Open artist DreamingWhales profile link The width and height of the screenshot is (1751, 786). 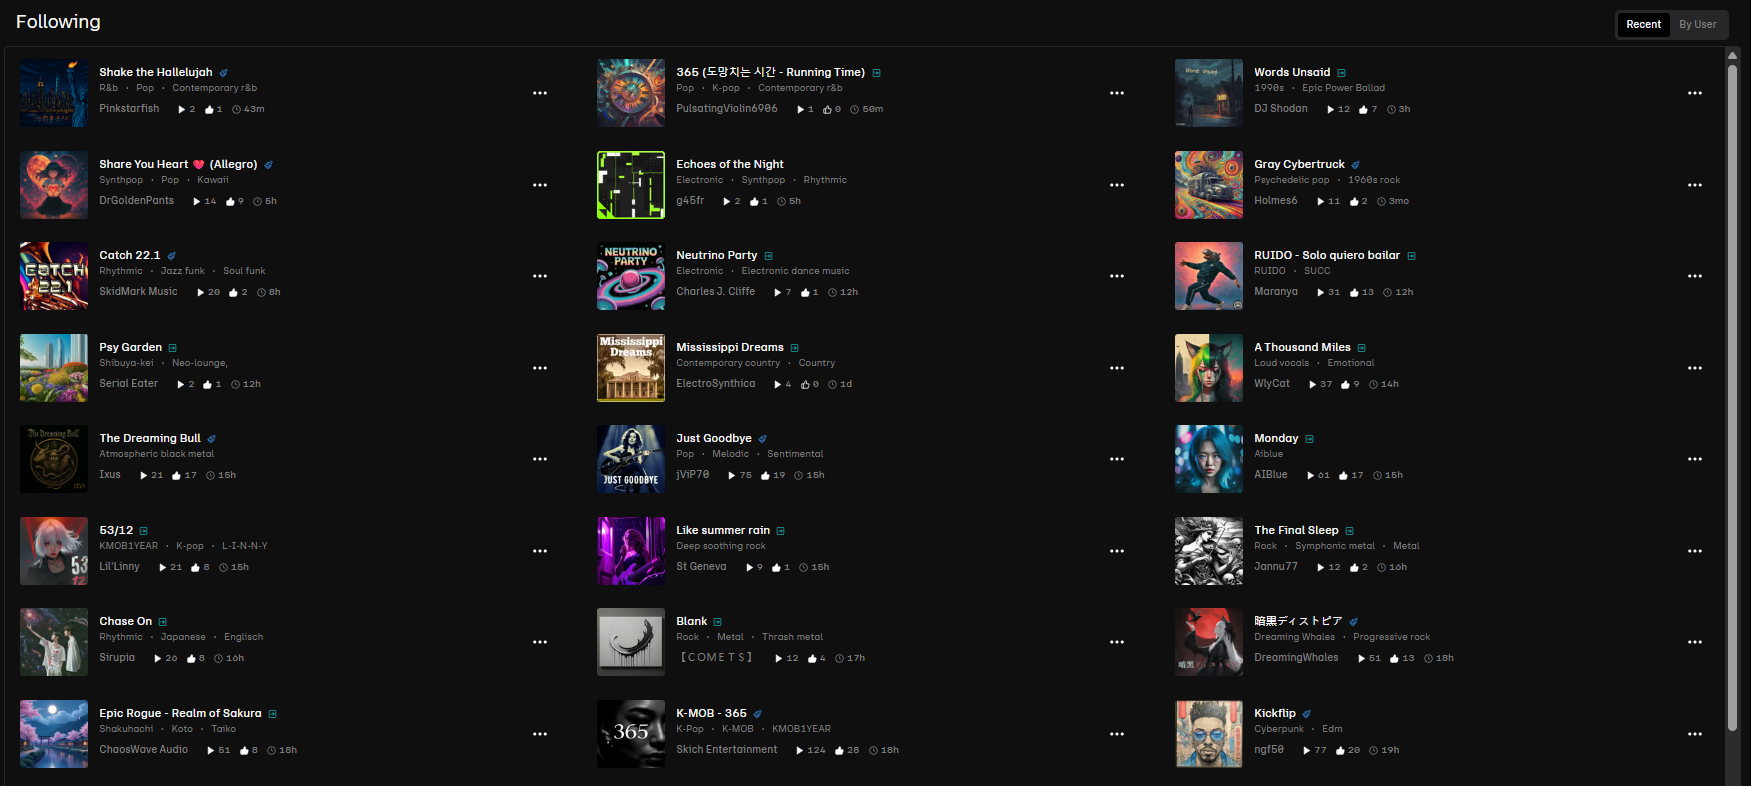click(1296, 658)
